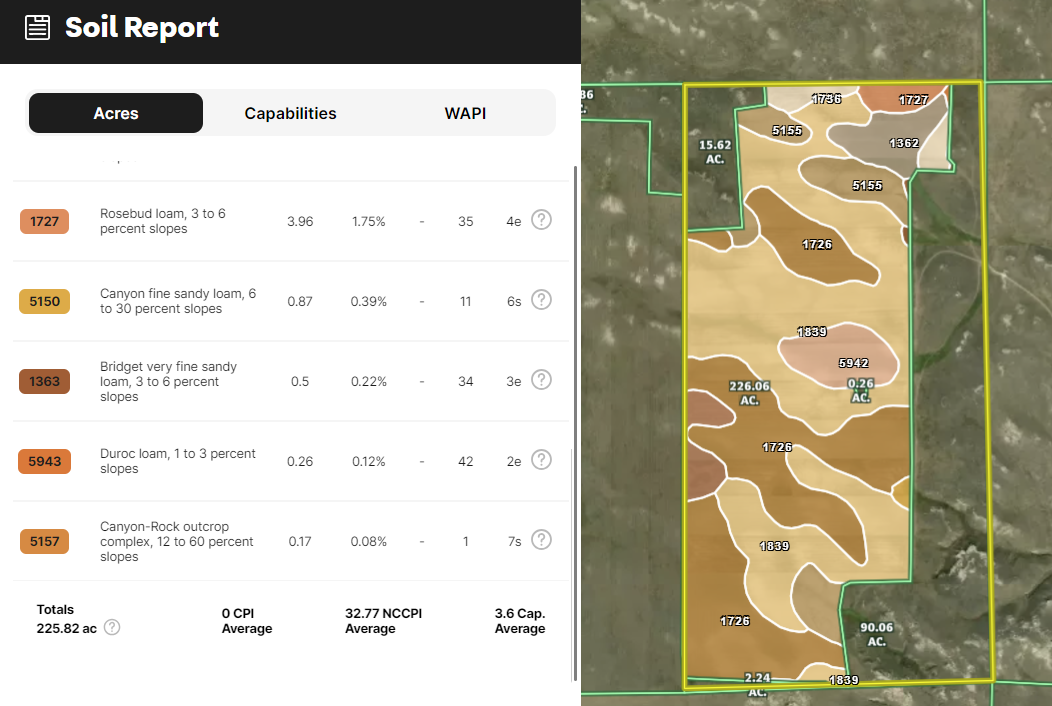Select the 5943 soil code swatch
This screenshot has height=706, width=1052.
[44, 461]
